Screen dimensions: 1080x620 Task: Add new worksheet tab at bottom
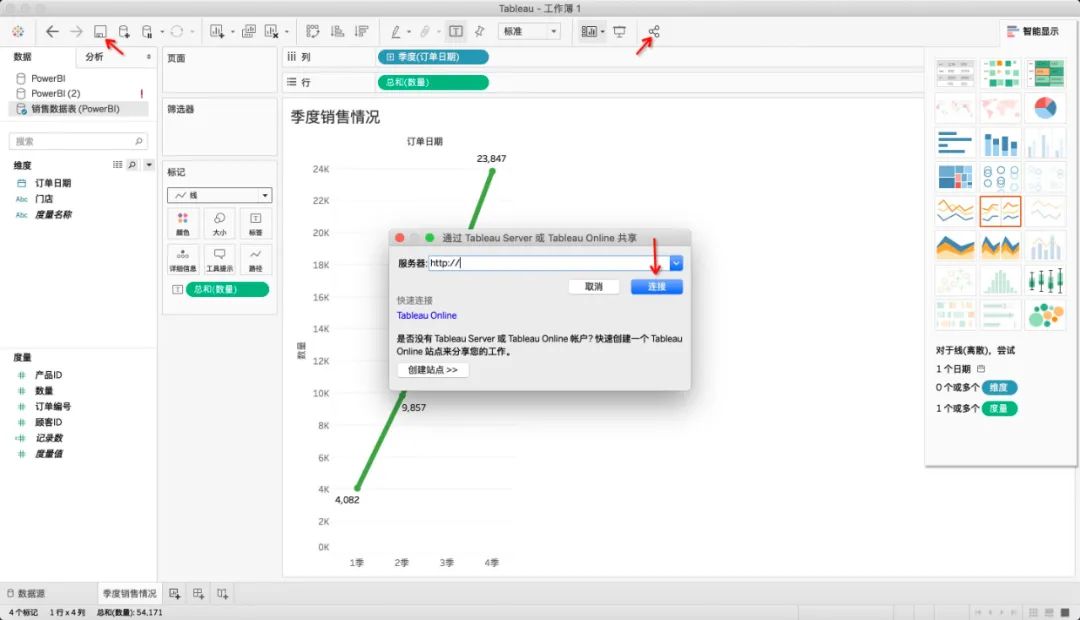(x=174, y=593)
